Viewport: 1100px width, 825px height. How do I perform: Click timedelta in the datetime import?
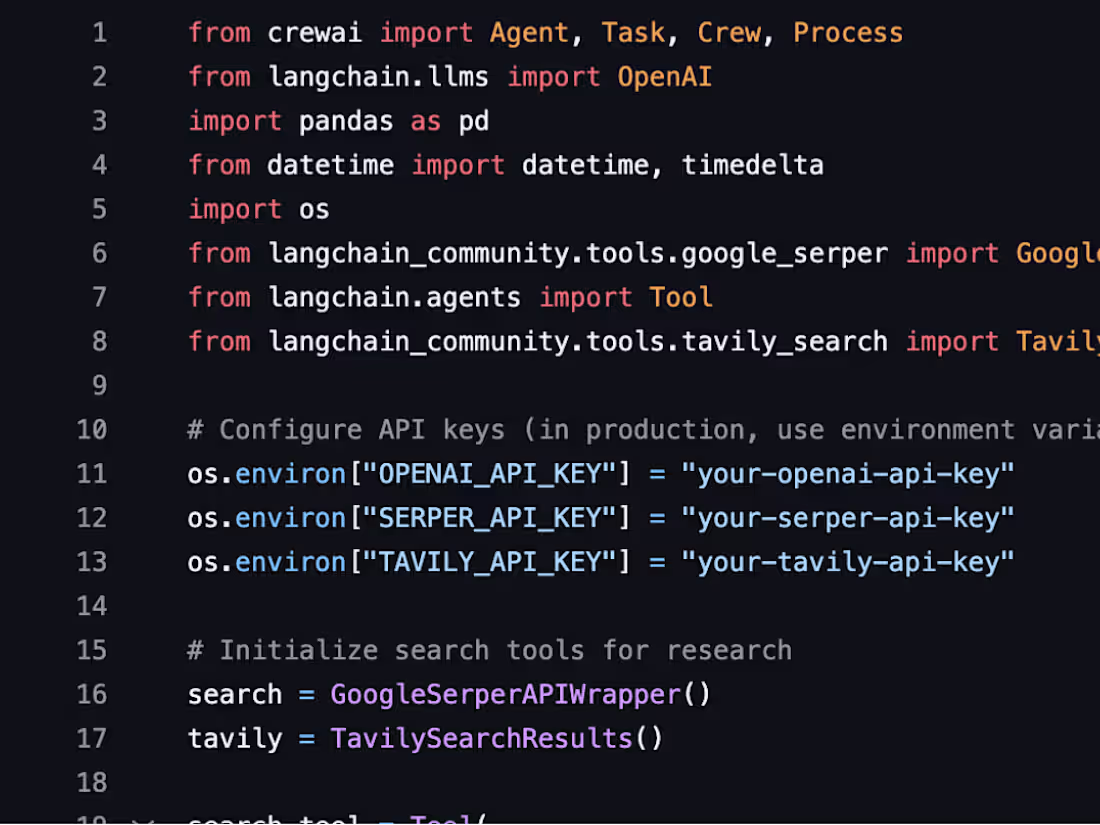pos(752,166)
